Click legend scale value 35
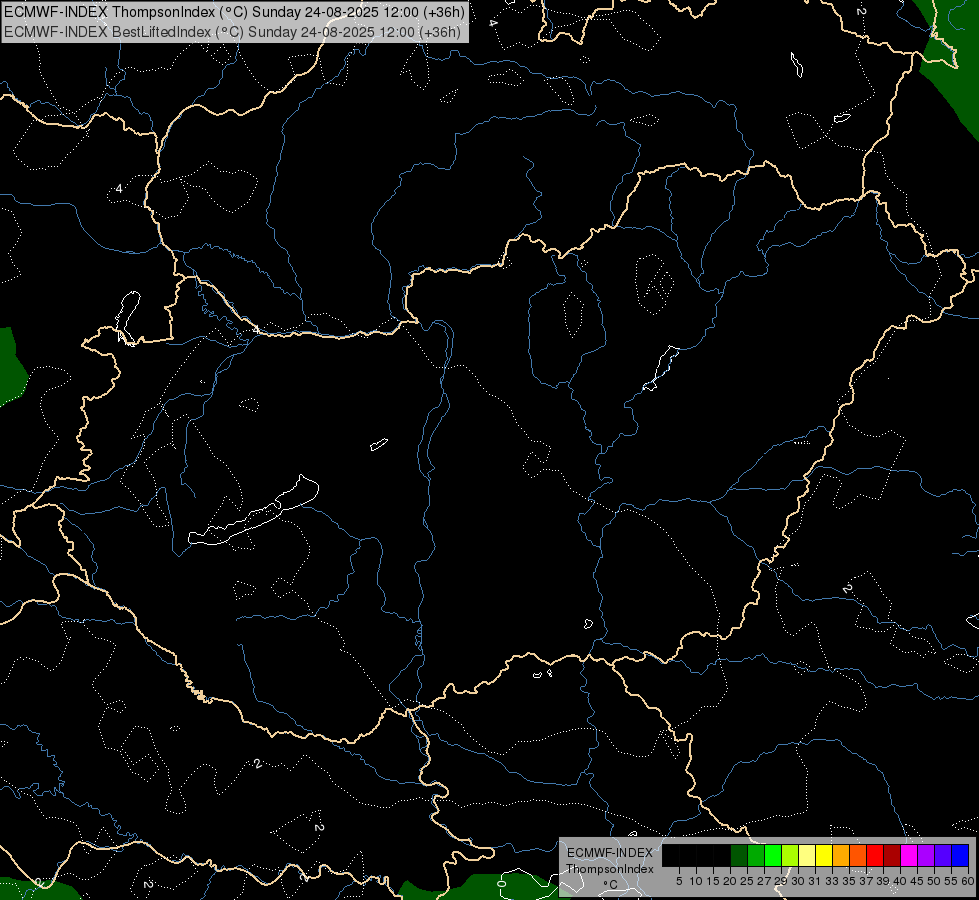979x900 pixels. [849, 881]
